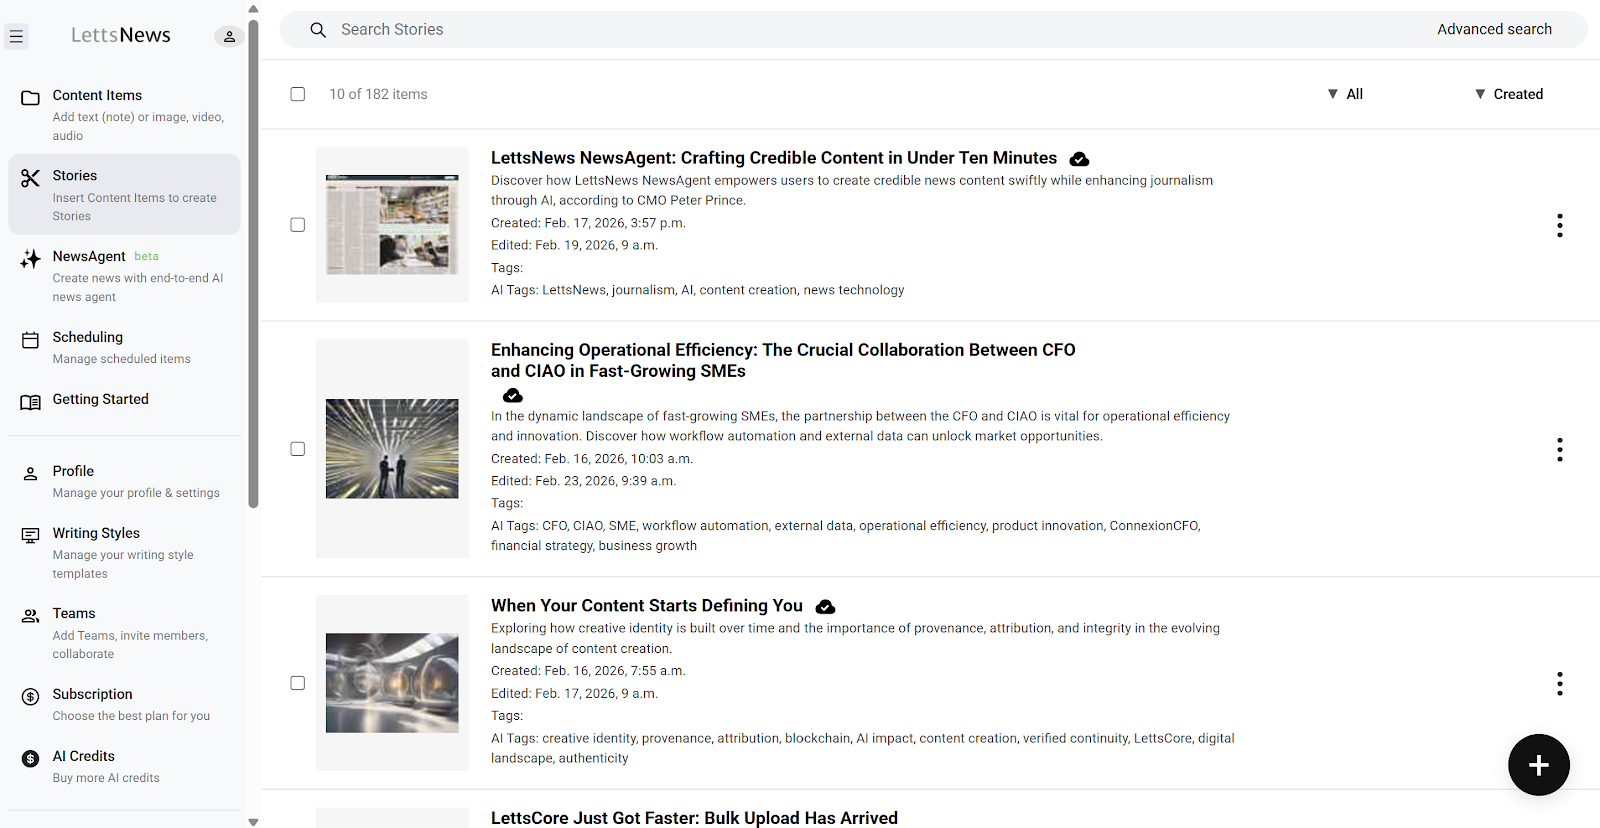Toggle the select all items checkbox
Screen dimensions: 1600x828
pyautogui.click(x=298, y=94)
